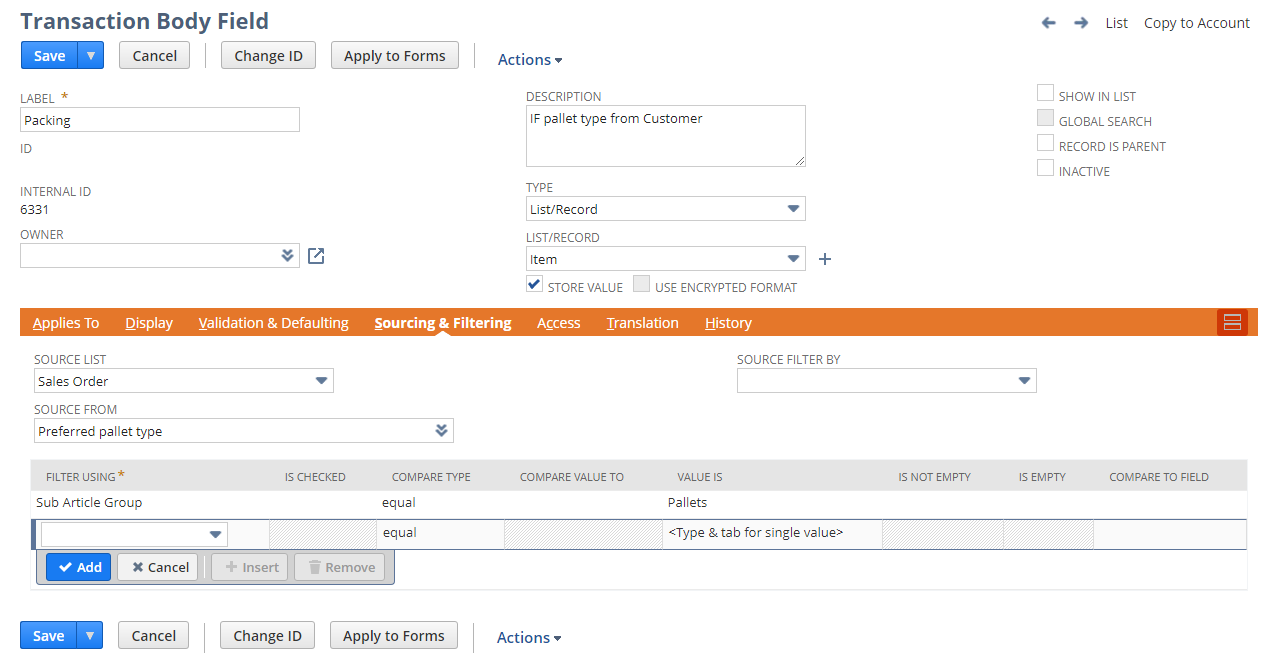
Task: Enable the Show In List checkbox
Action: tap(1045, 92)
